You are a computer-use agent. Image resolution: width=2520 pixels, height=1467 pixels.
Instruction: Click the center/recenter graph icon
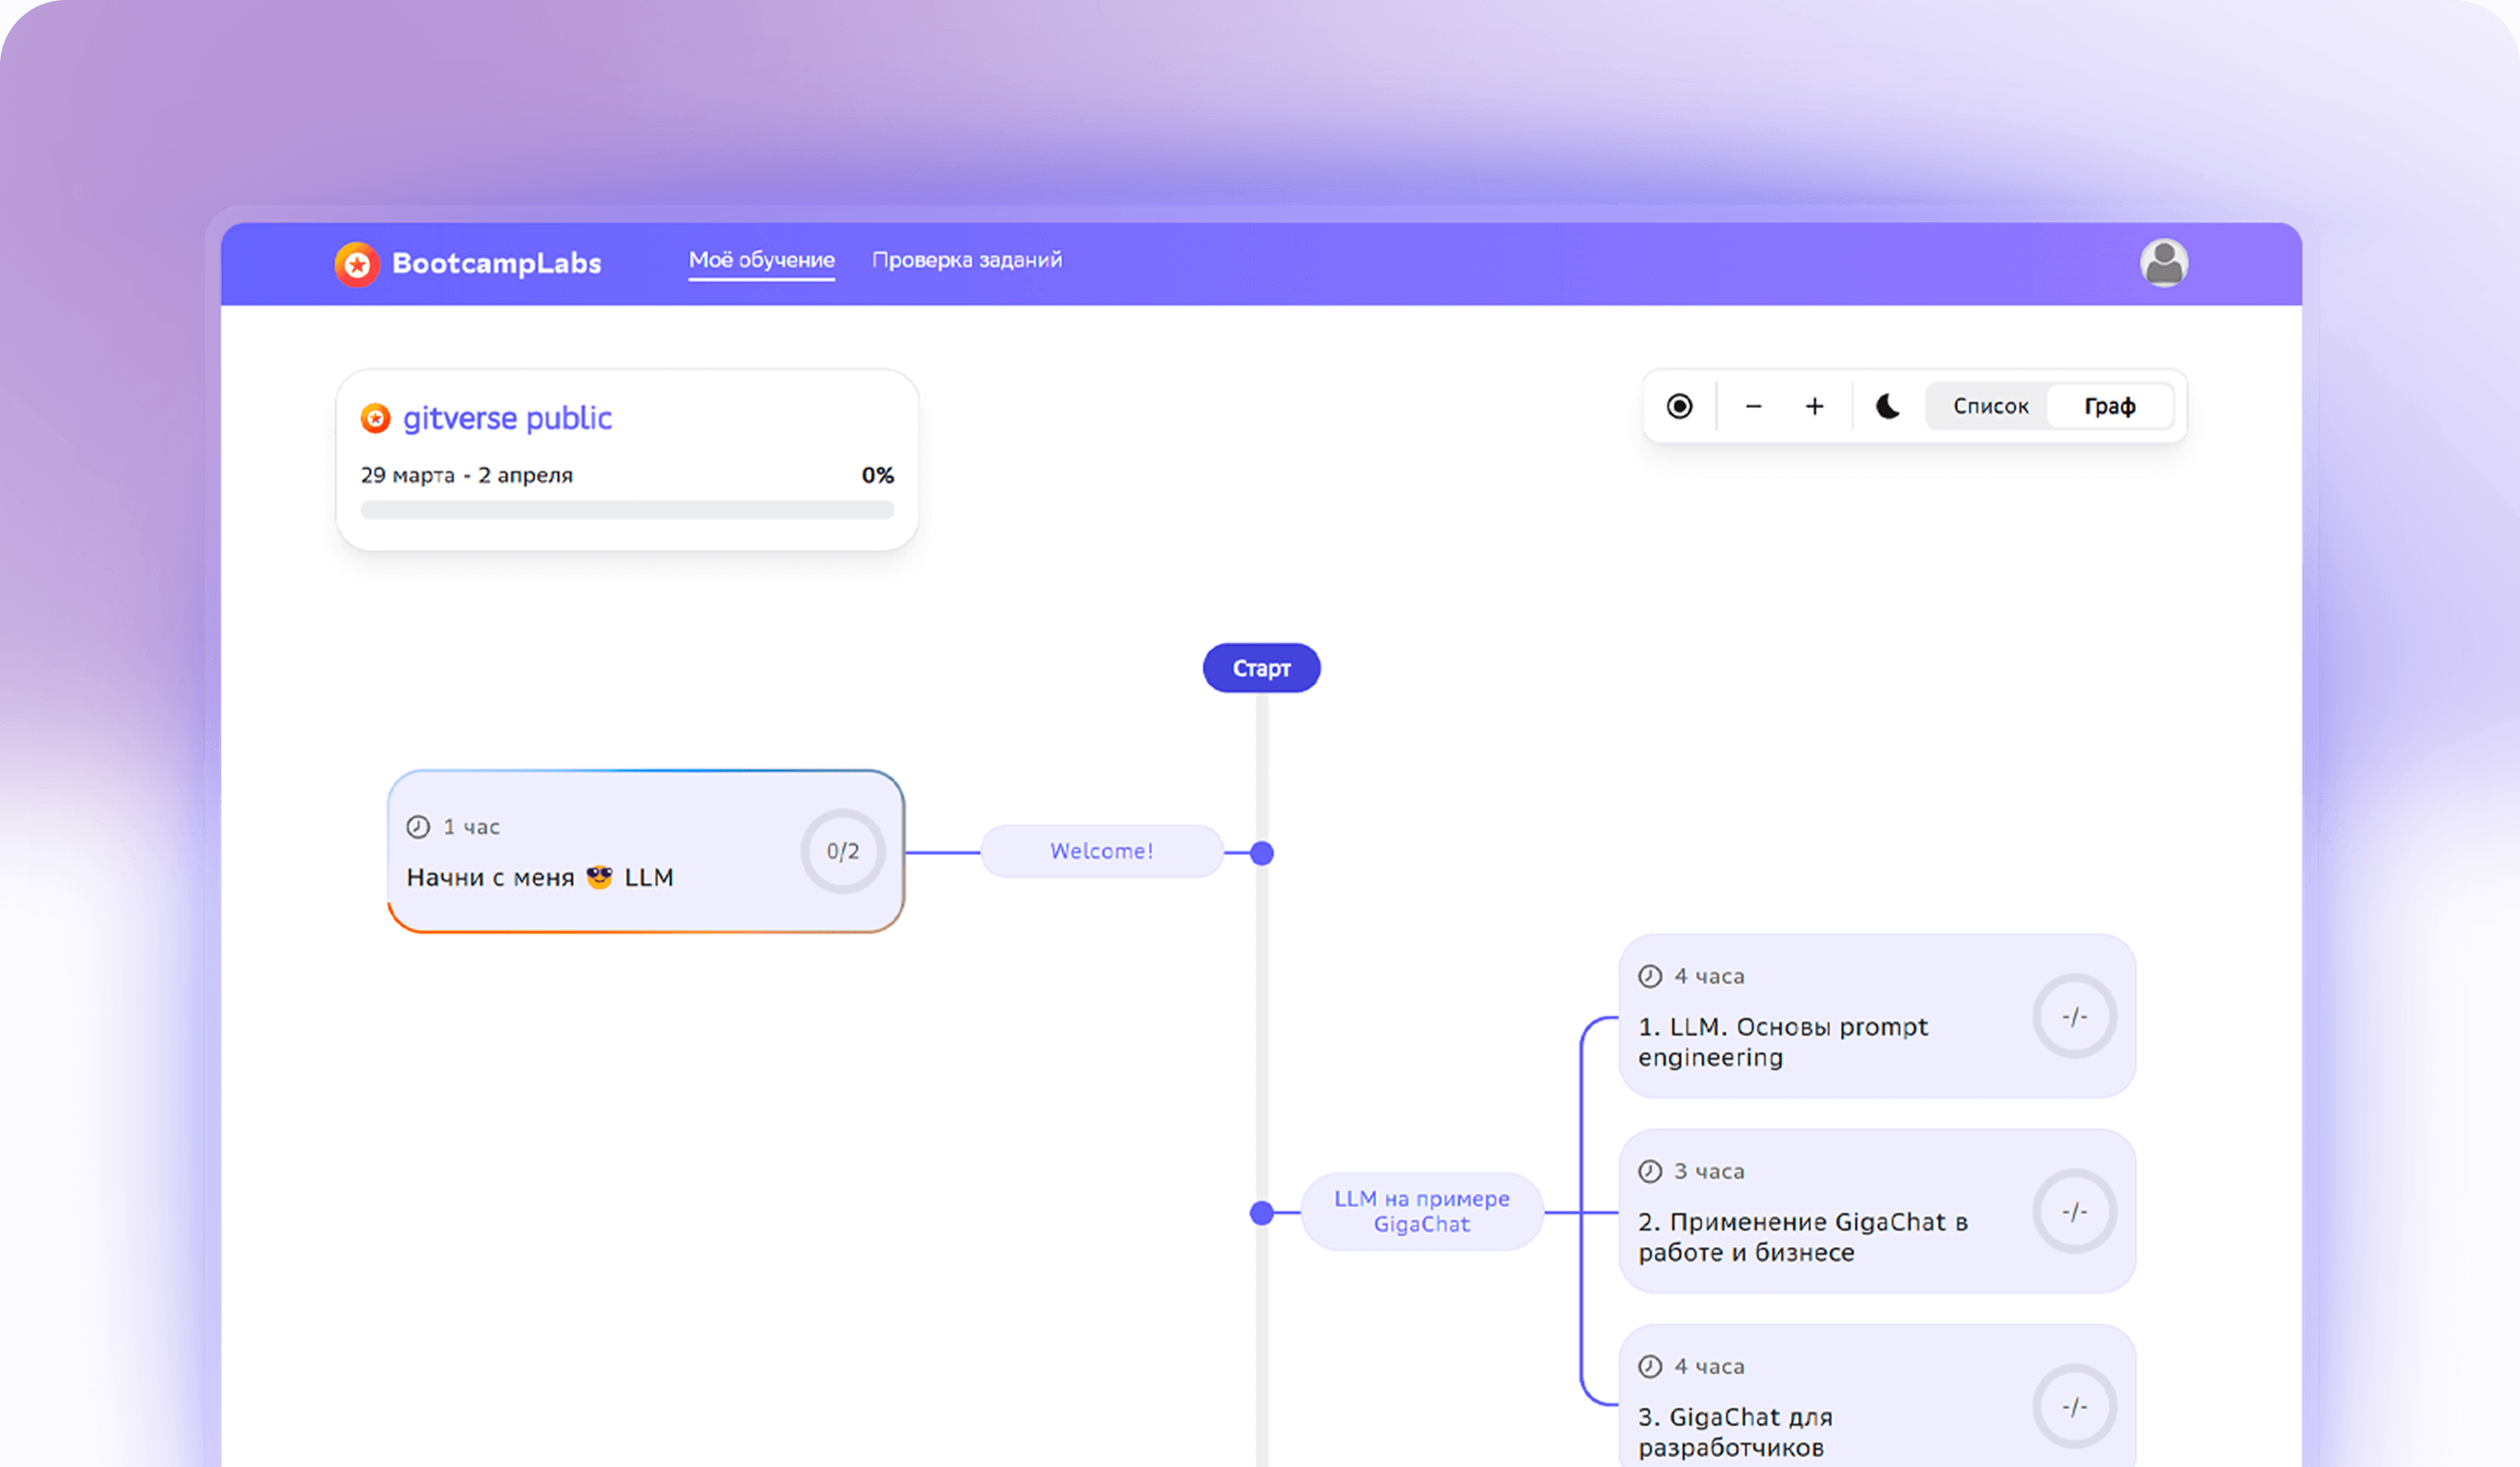click(1679, 406)
